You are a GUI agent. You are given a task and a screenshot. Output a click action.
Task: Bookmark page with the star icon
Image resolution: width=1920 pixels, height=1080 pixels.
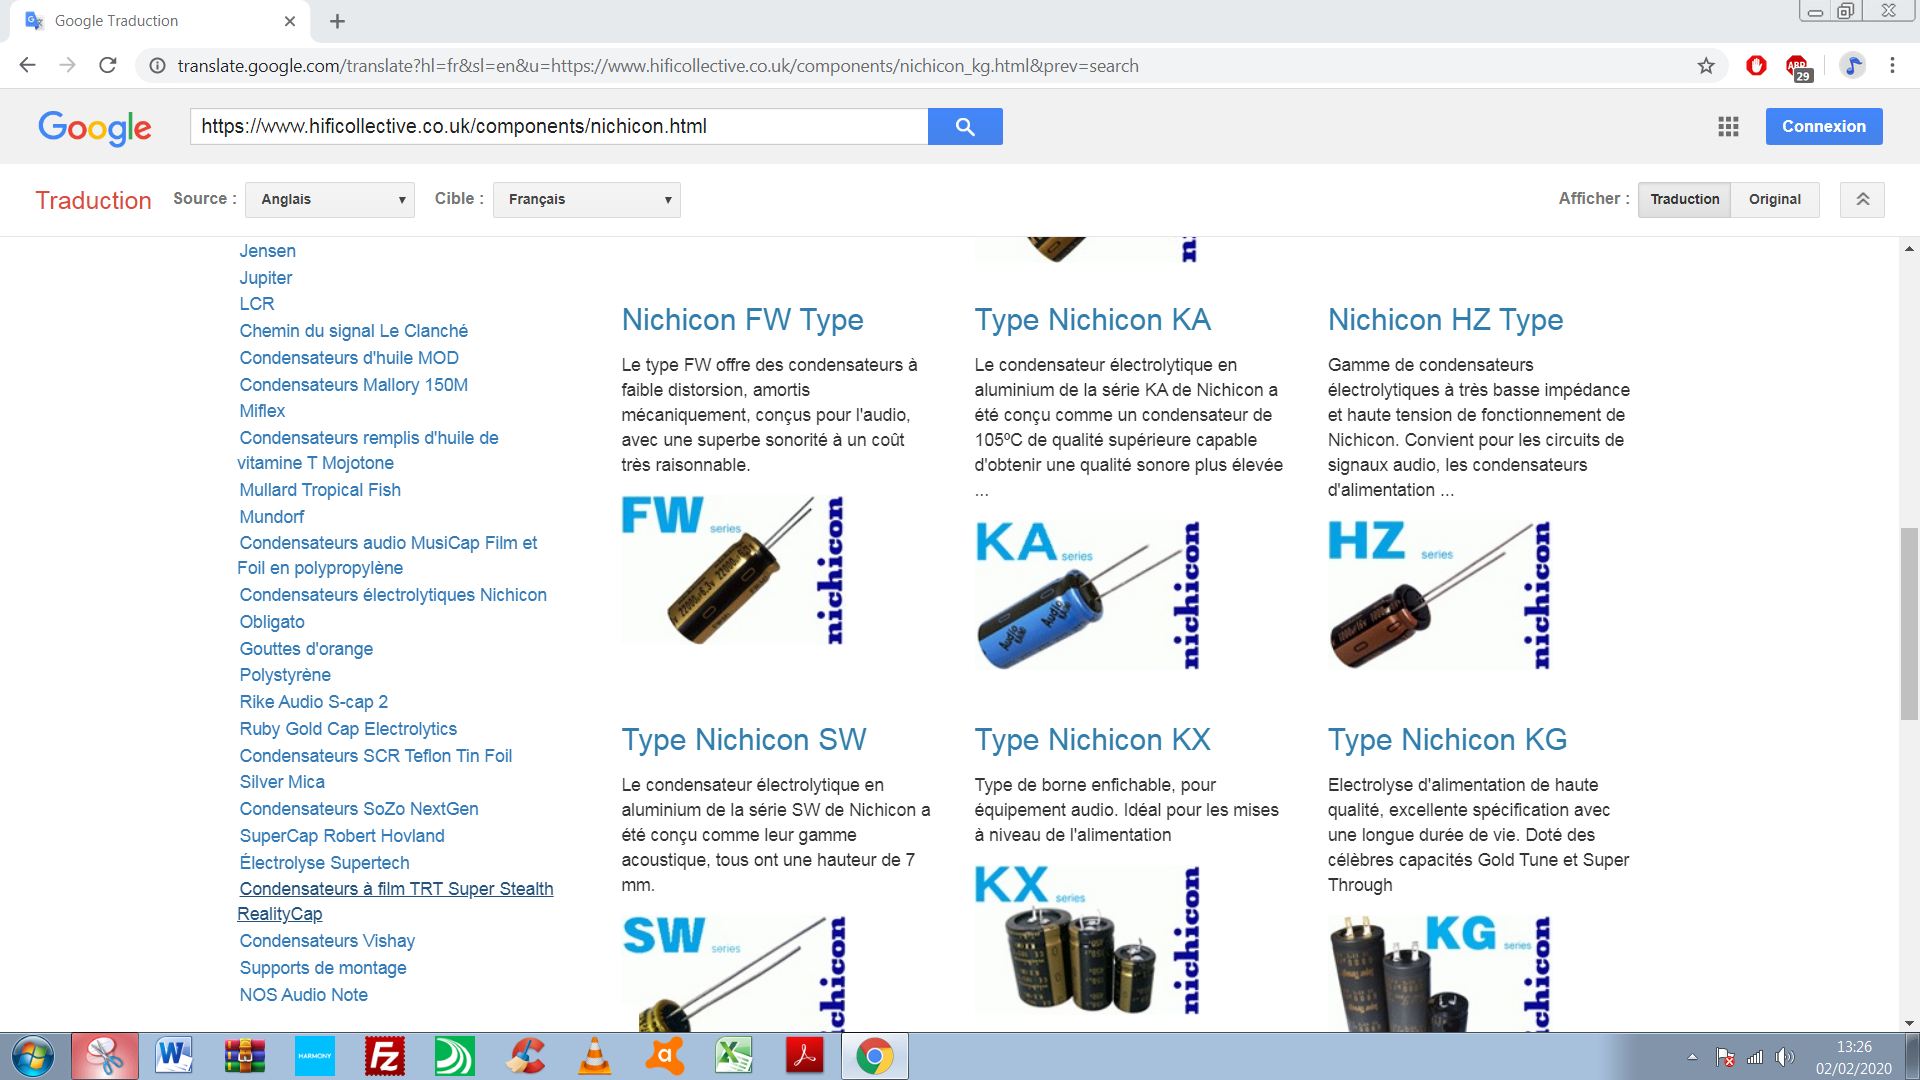1706,66
